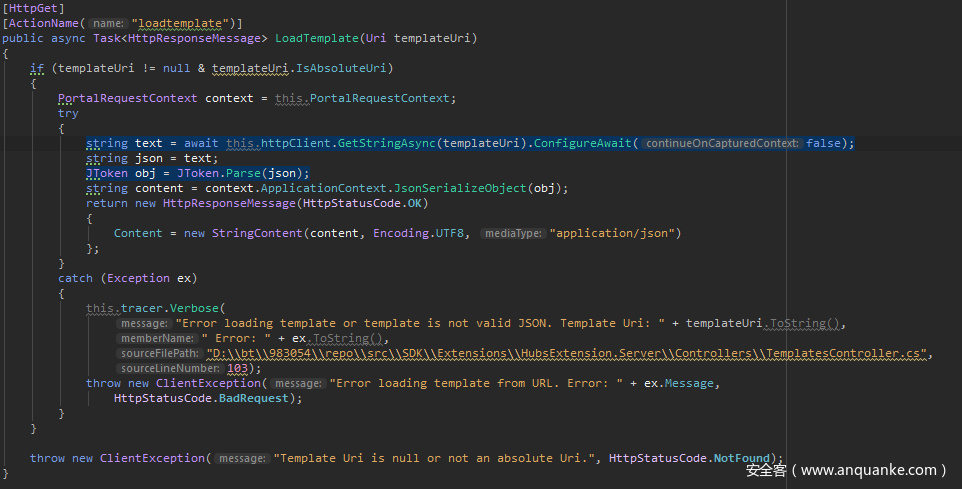
Task: Click "Template Uri is null or not" string
Action: coord(437,458)
